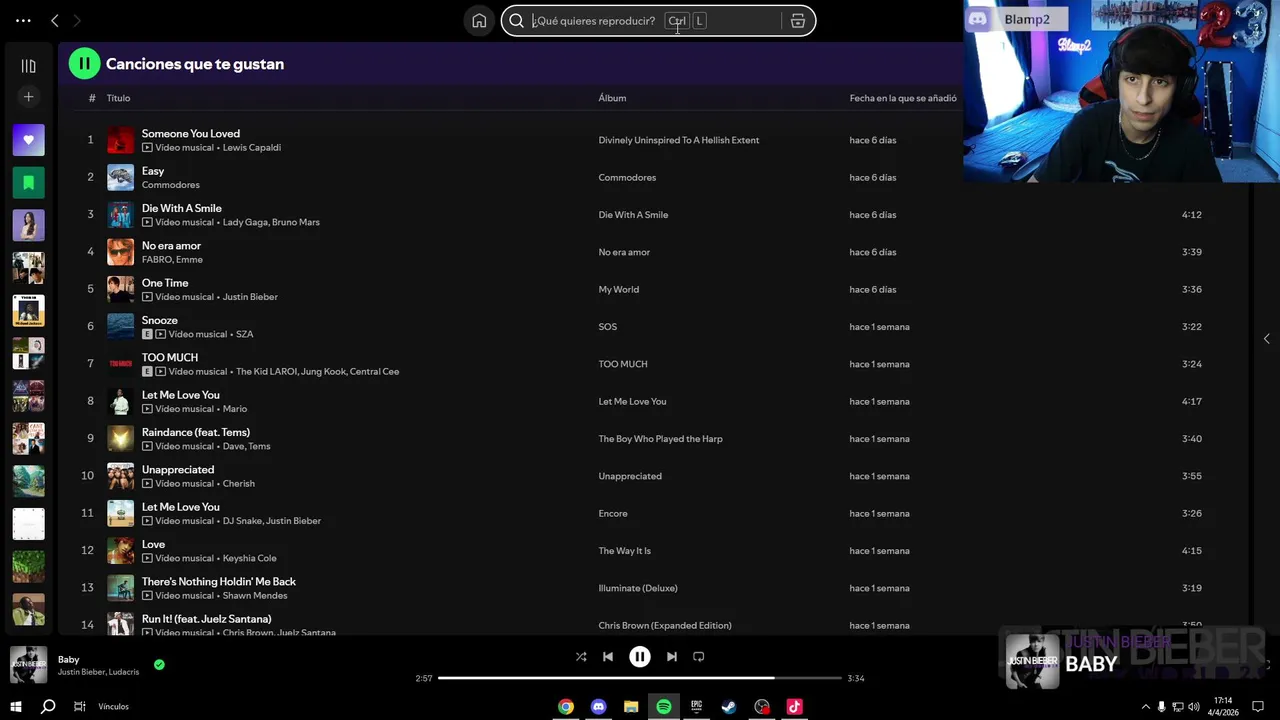Screen dimensions: 1280x720
Task: Skip to next track
Action: point(672,657)
